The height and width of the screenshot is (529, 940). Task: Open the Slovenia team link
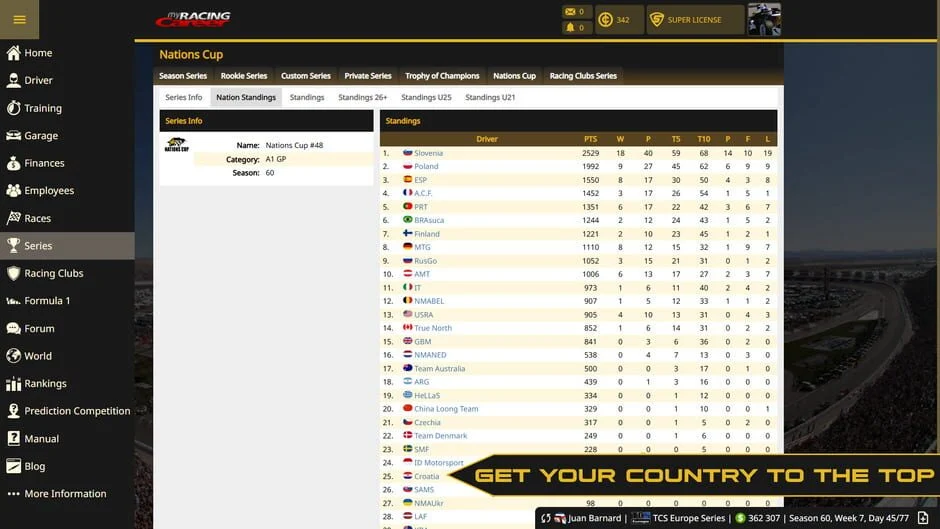point(428,153)
